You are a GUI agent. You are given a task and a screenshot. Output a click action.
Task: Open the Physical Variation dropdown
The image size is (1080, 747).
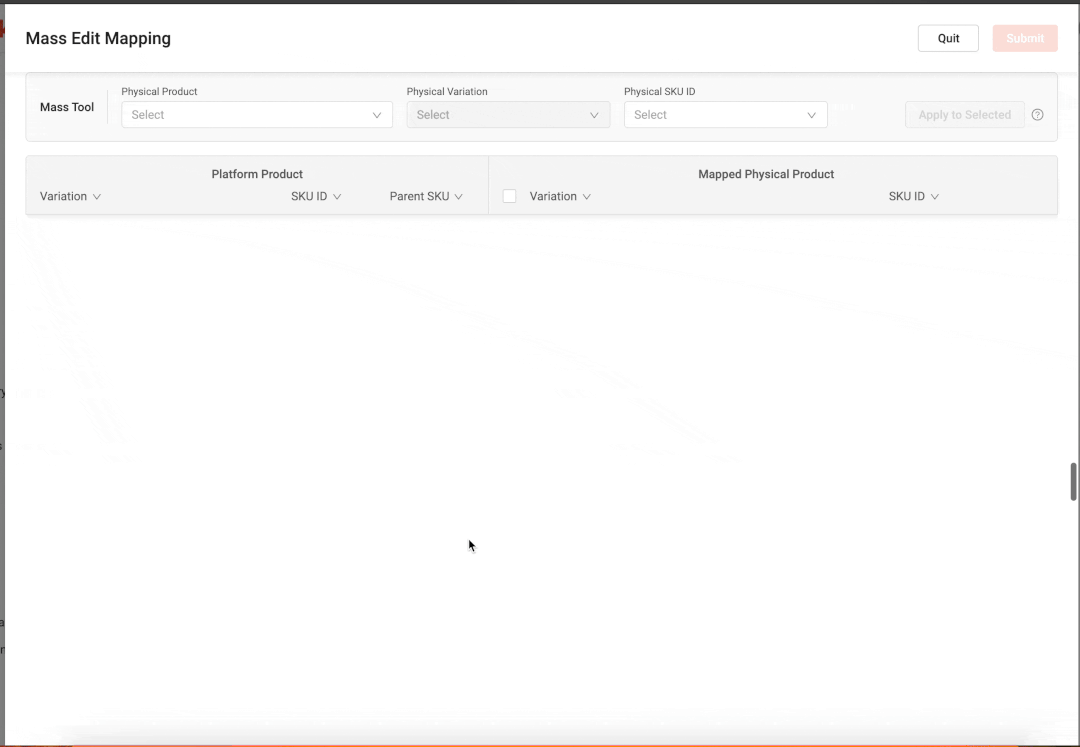(x=508, y=115)
